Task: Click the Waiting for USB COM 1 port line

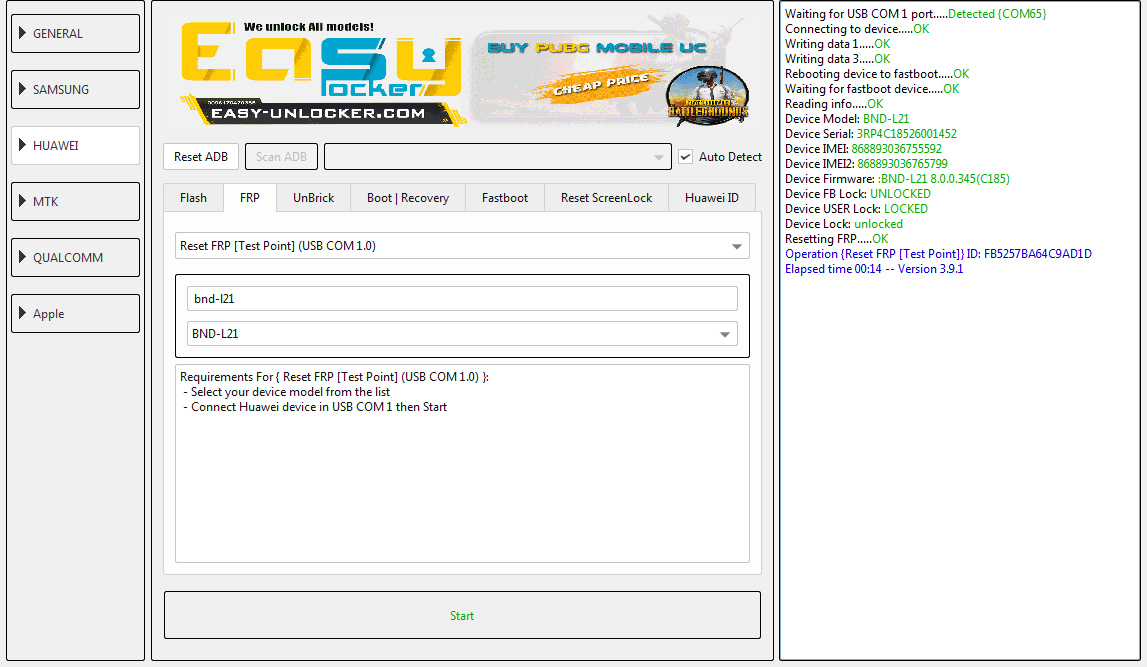Action: (916, 14)
